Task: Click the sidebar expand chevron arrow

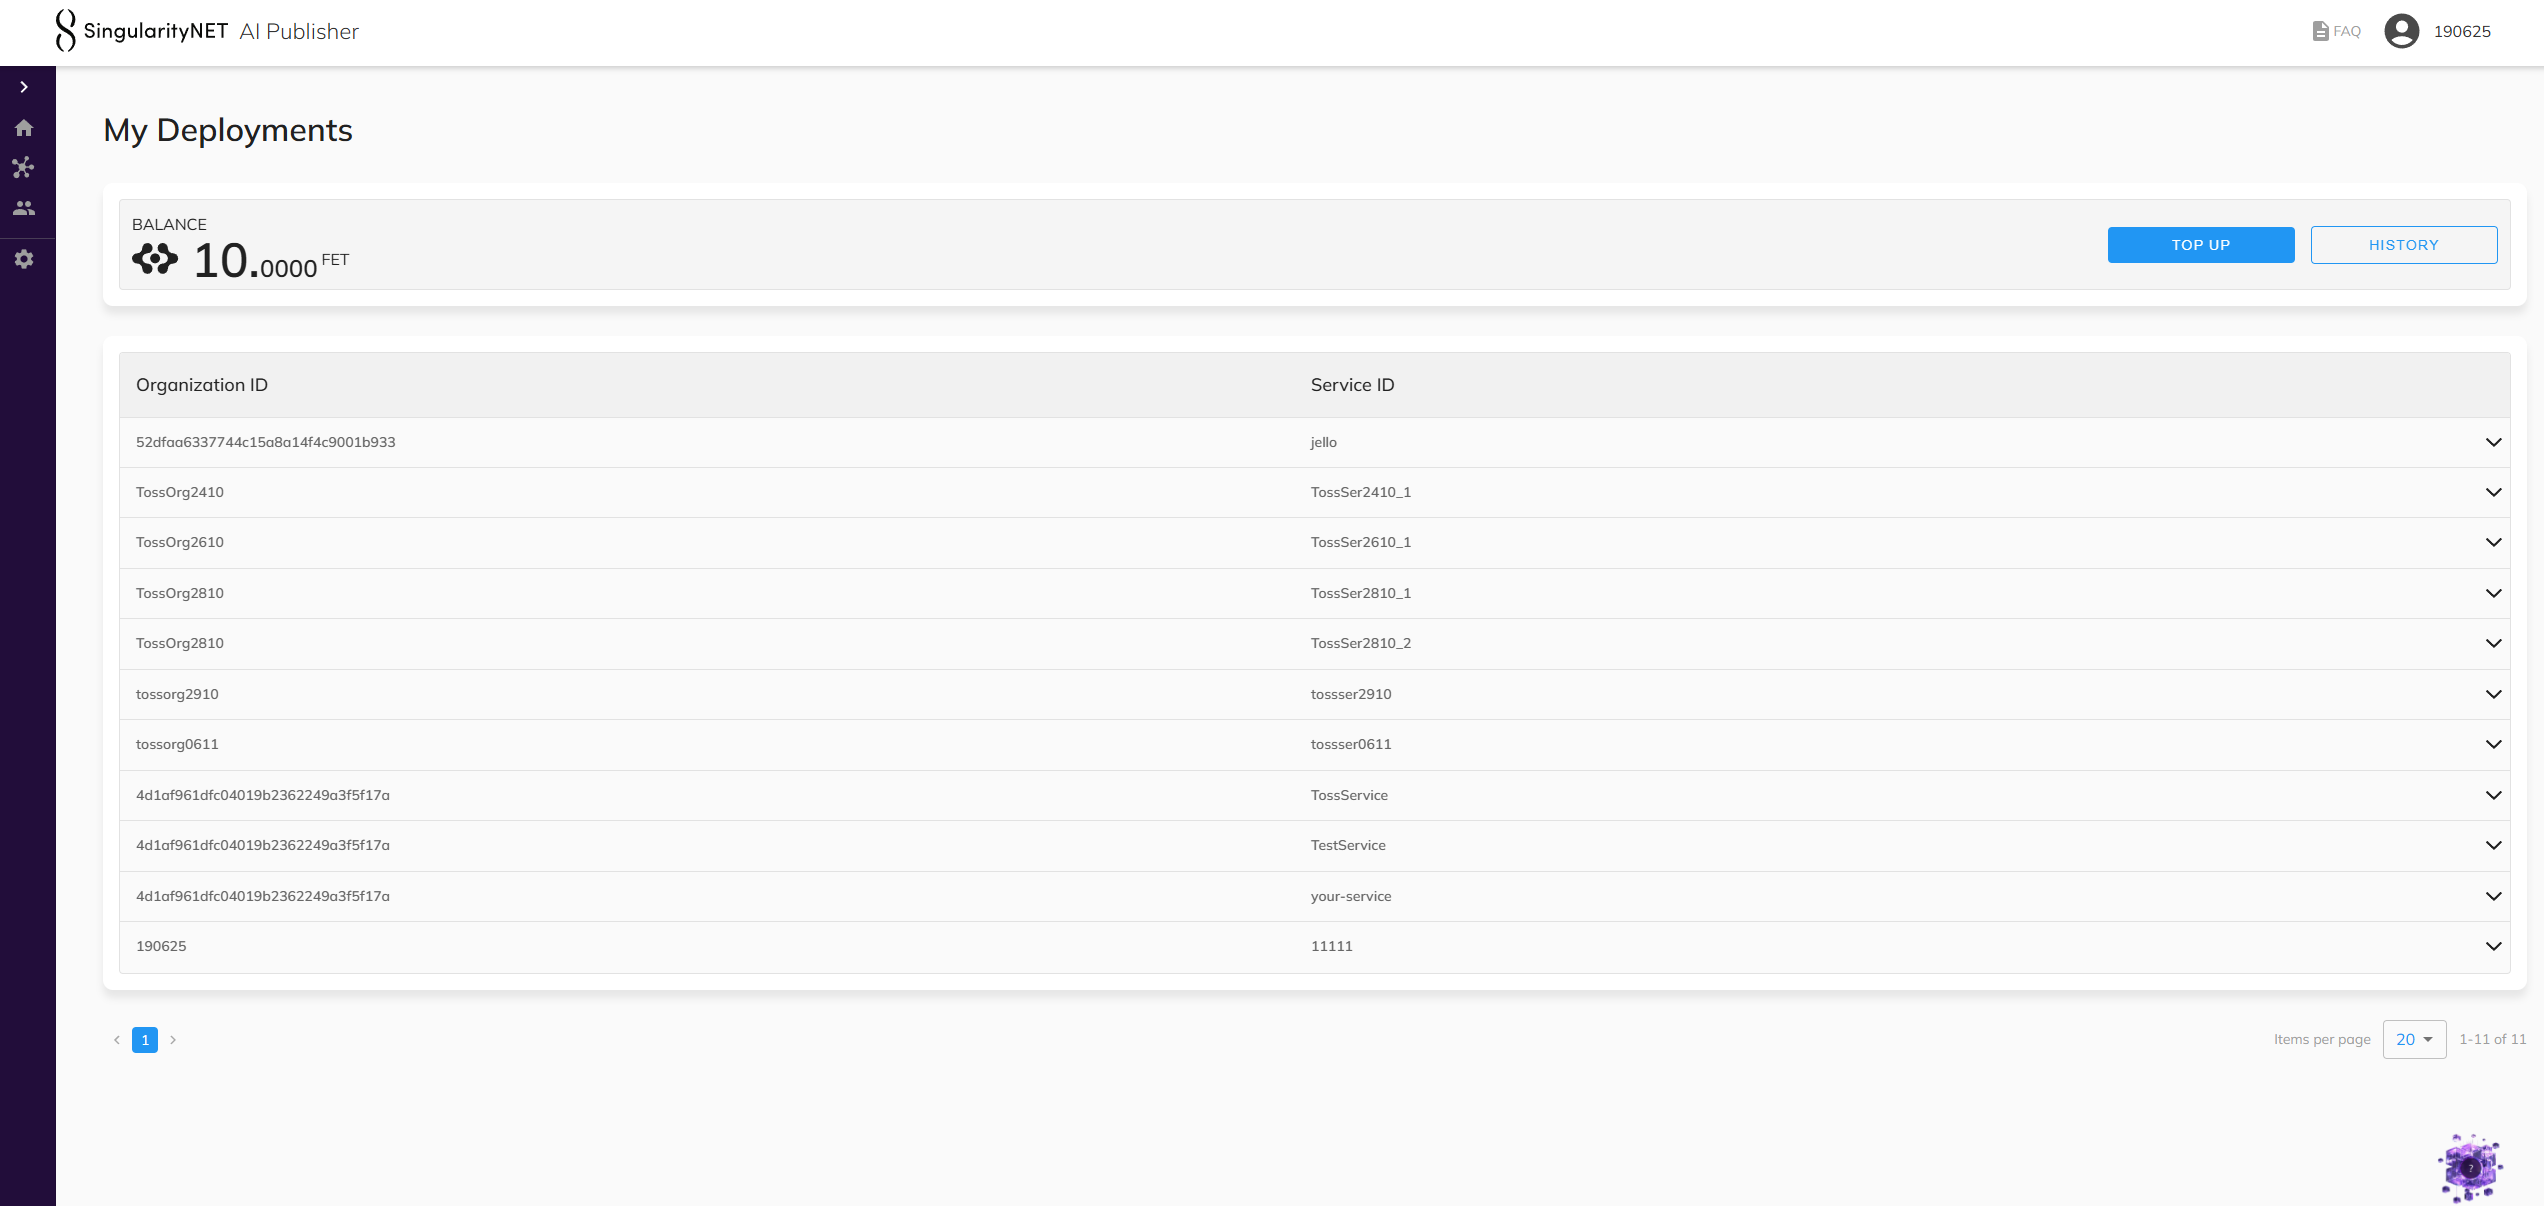Action: 25,87
